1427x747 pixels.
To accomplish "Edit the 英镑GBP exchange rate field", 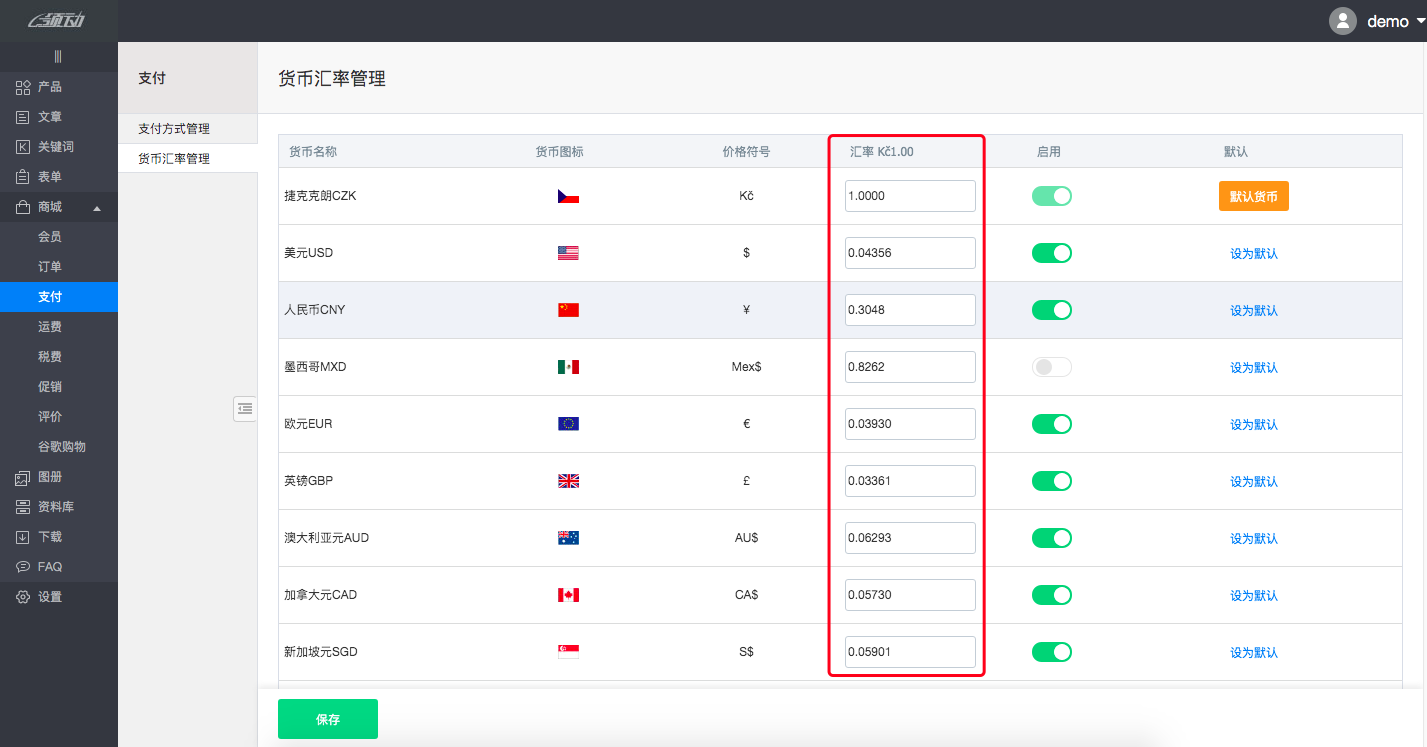I will [x=909, y=481].
